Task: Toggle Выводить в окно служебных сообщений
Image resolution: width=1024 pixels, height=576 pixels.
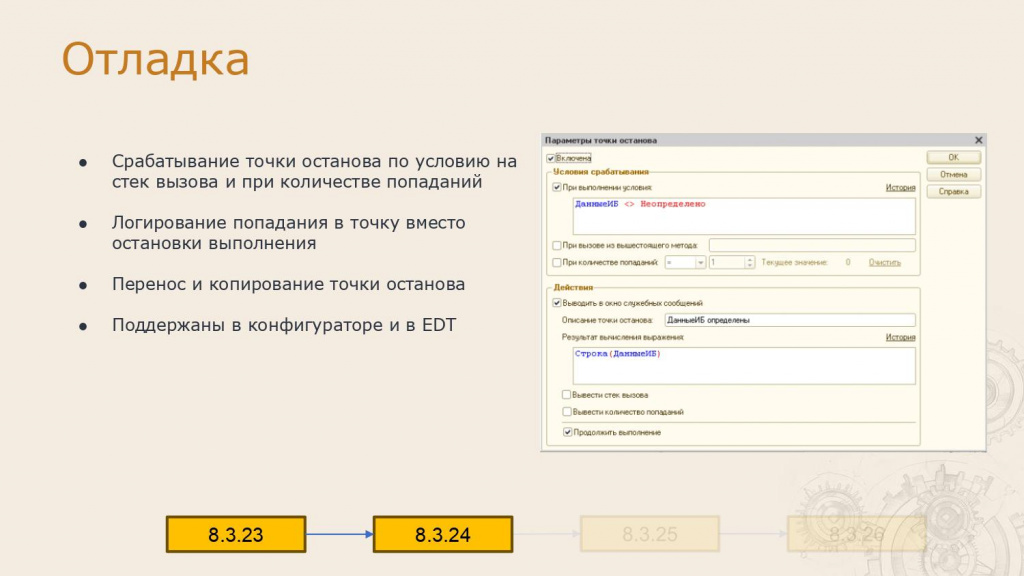Action: click(556, 303)
